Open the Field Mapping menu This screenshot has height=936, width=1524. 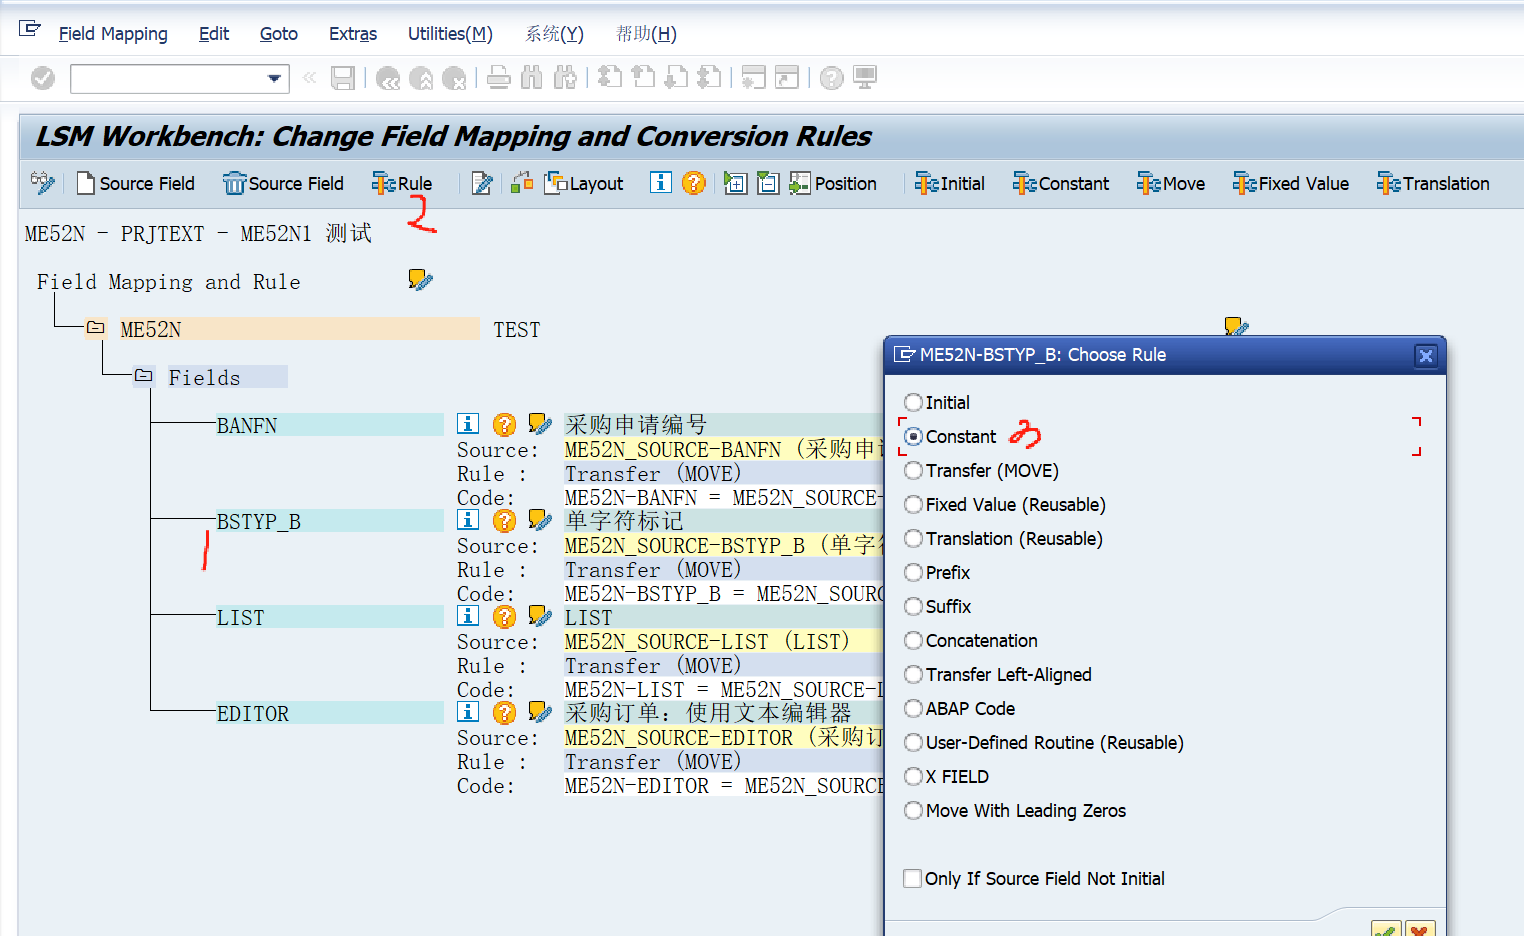pyautogui.click(x=113, y=34)
